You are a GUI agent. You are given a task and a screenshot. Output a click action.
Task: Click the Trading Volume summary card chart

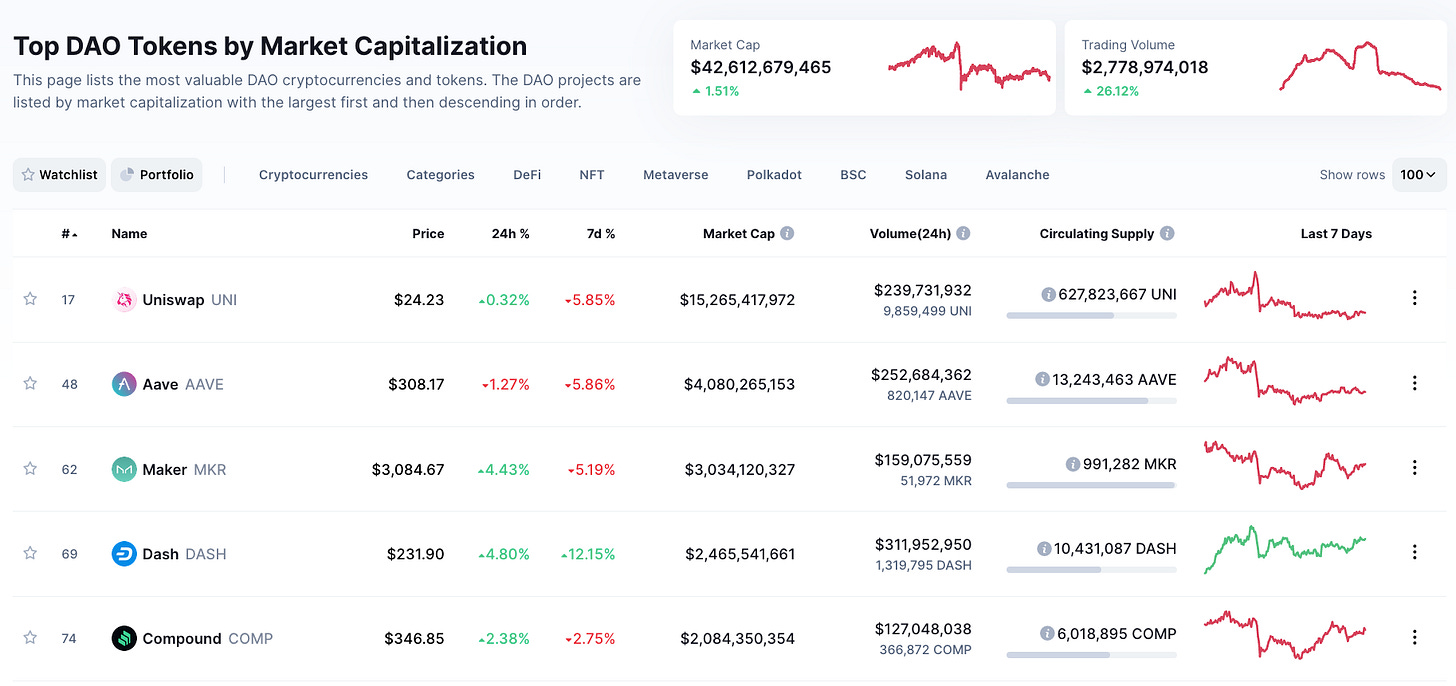(x=1361, y=66)
